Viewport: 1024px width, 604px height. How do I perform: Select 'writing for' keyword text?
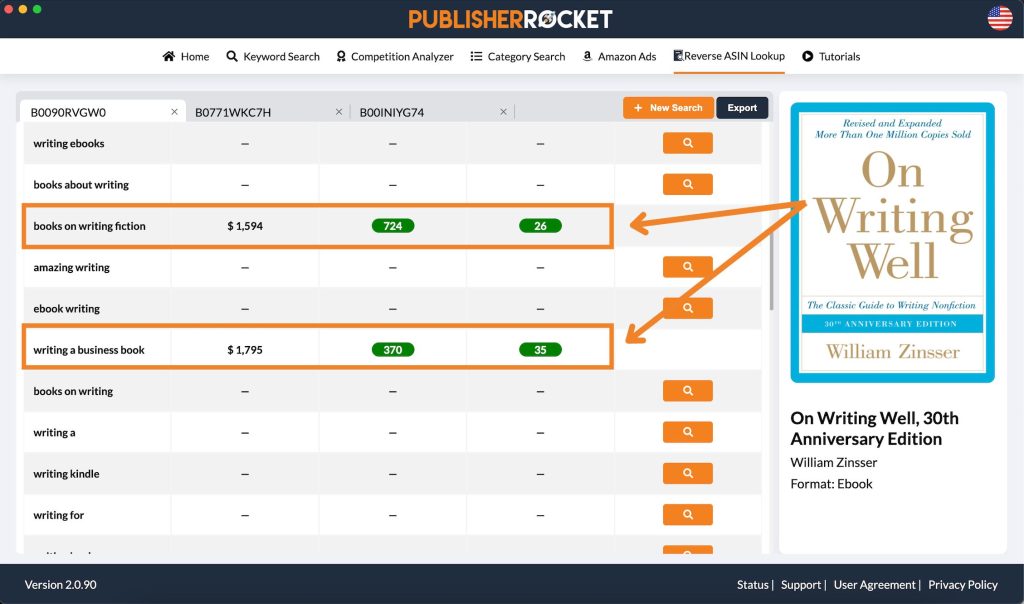(x=59, y=515)
